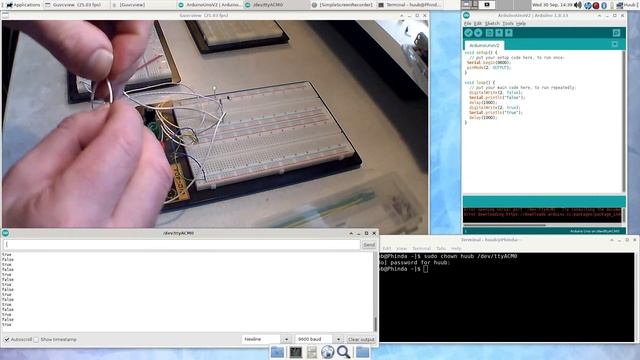Click the Bluetooth icon in system tray
The width and height of the screenshot is (640, 360).
point(604,5)
